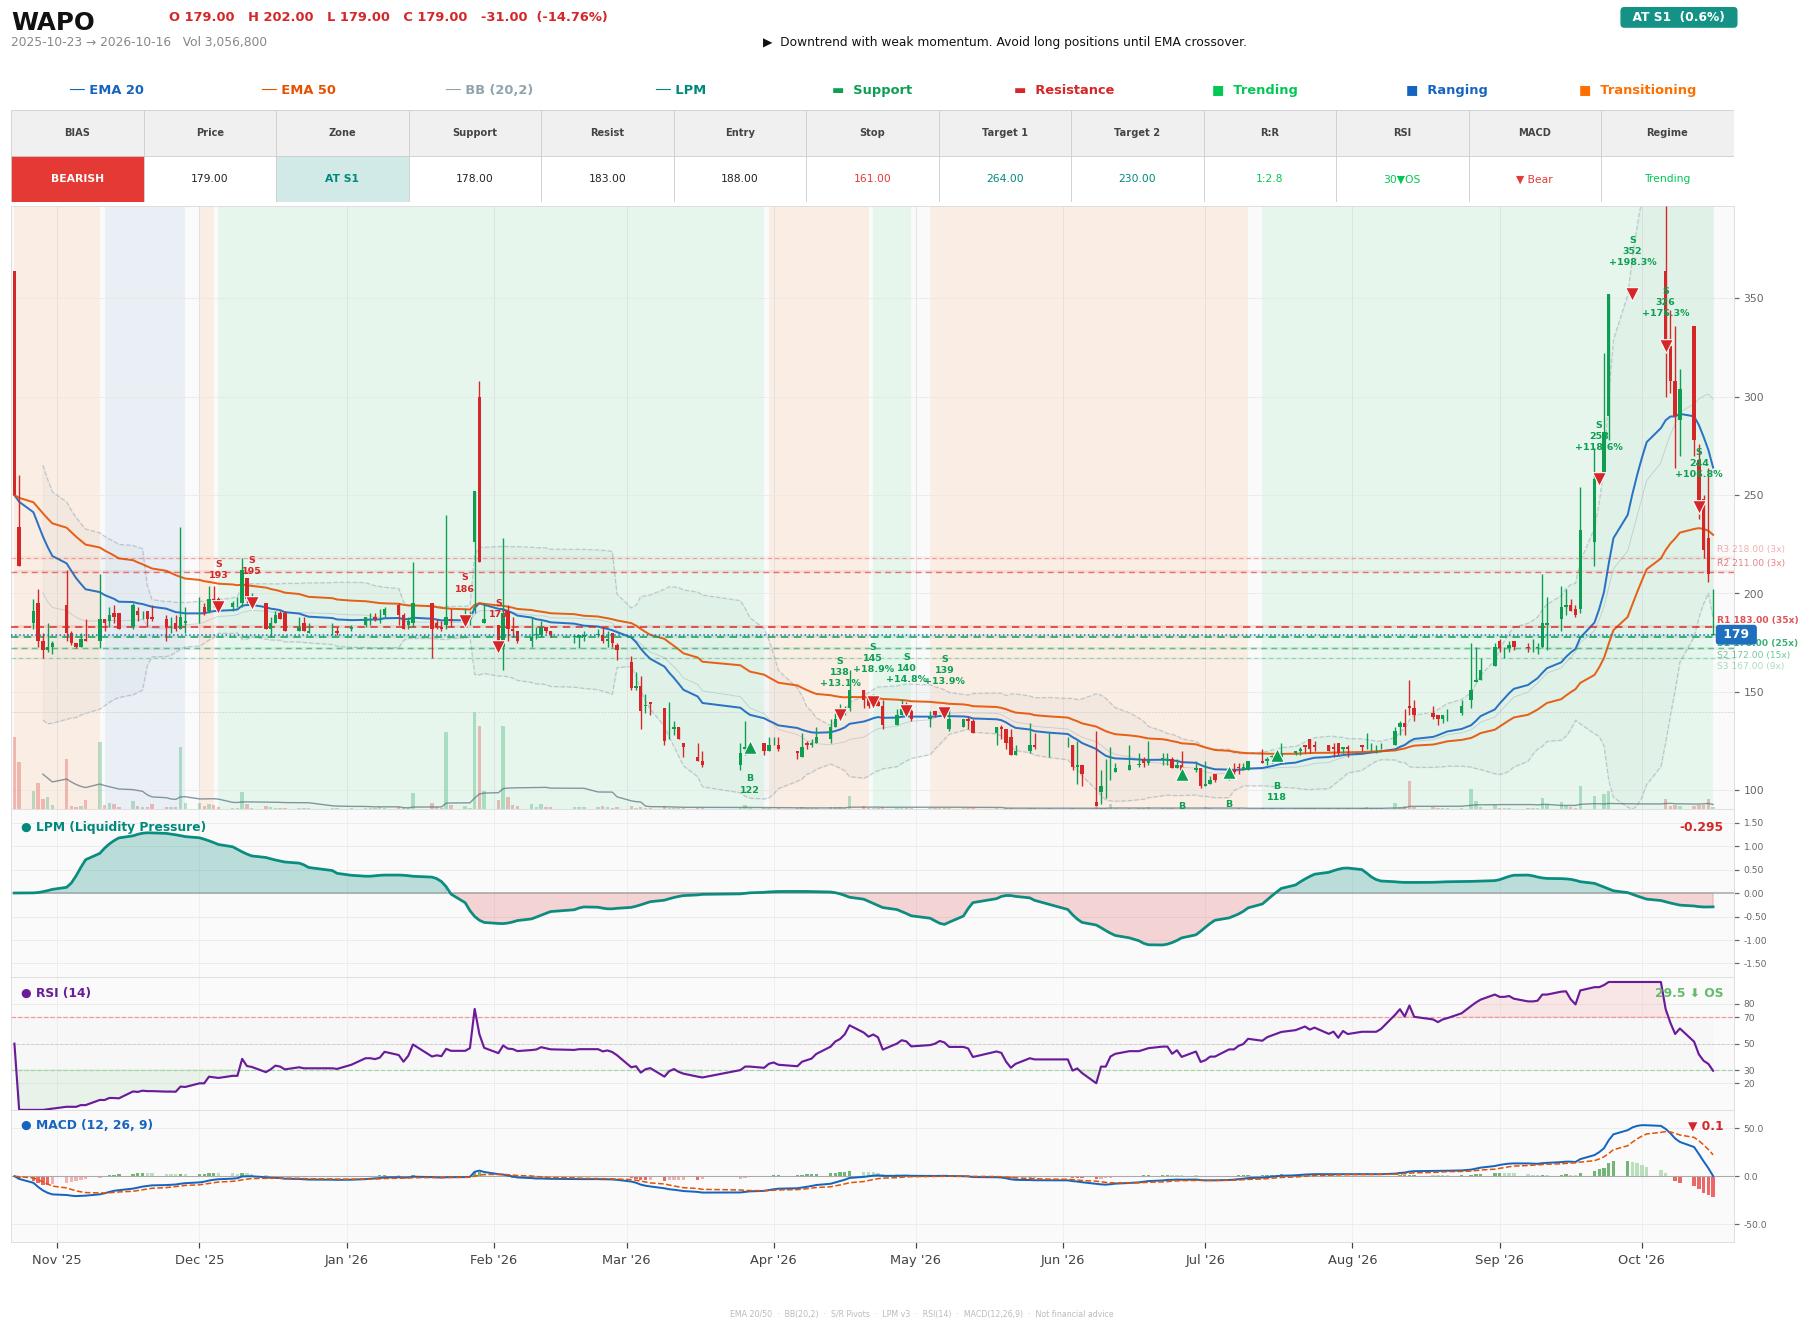Click the Target 1 value 264.00
Image resolution: width=1809 pixels, height=1330 pixels.
[1004, 179]
